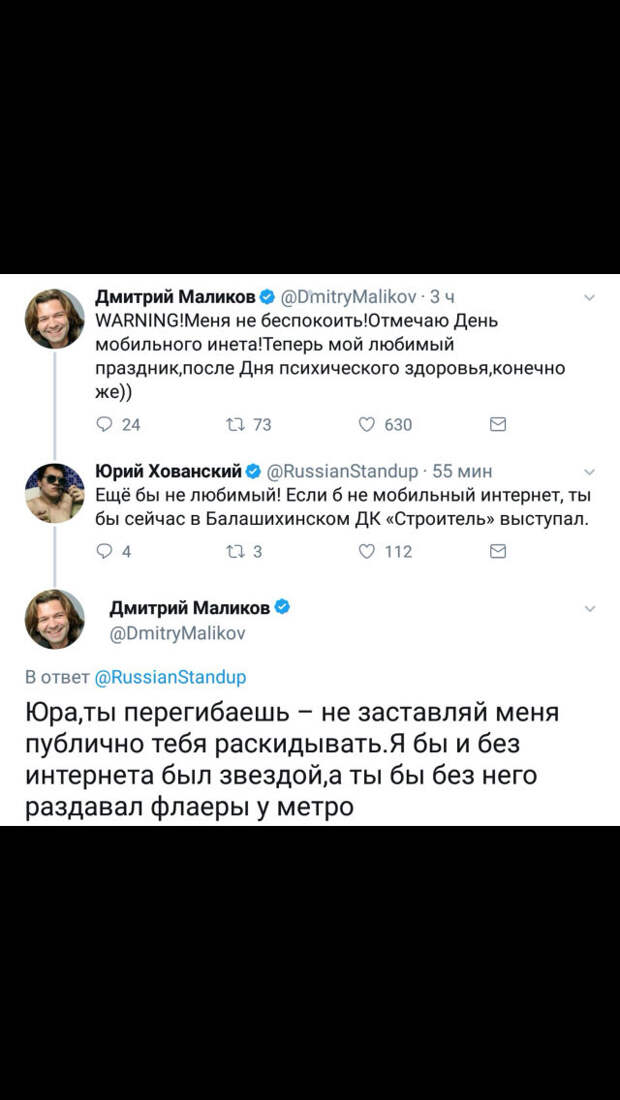Open @RussianStandup link in 'В ответ' line
620x1100 pixels.
[170, 678]
